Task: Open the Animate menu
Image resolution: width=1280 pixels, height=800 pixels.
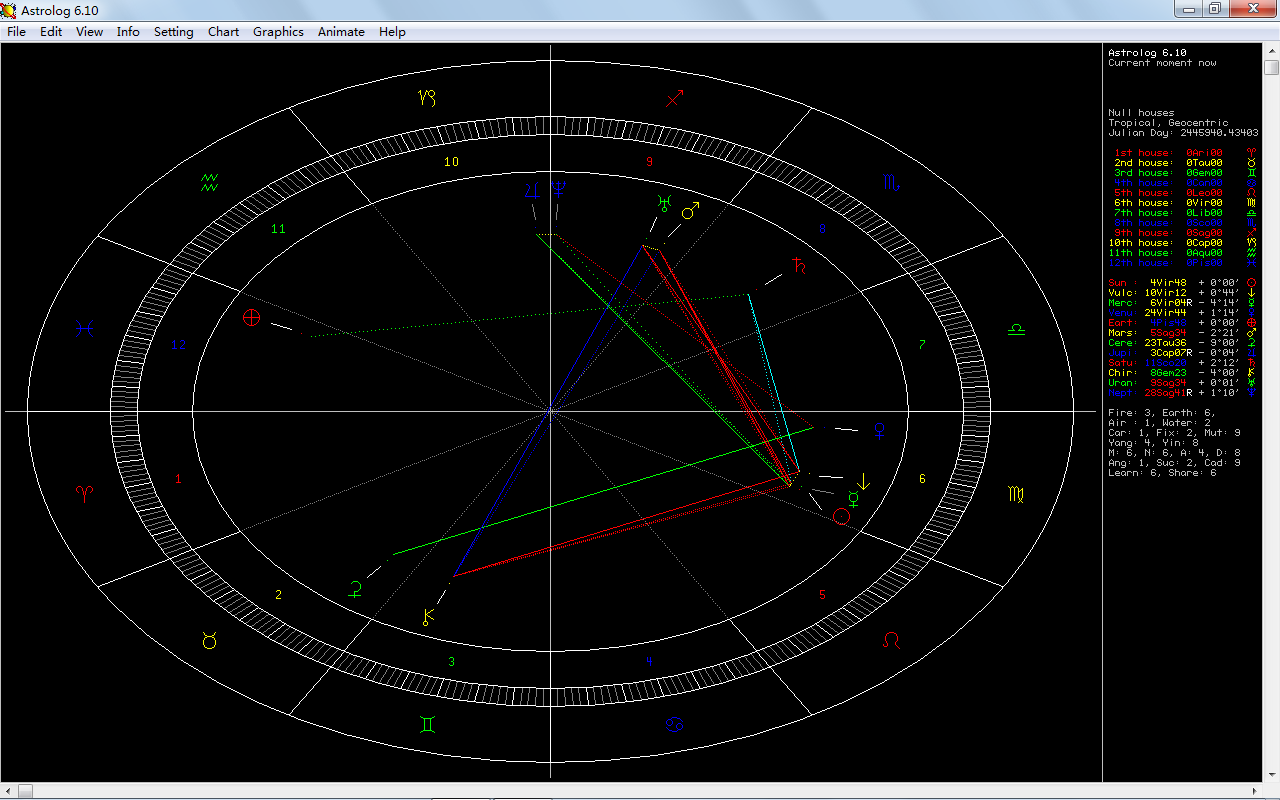Action: pos(341,31)
